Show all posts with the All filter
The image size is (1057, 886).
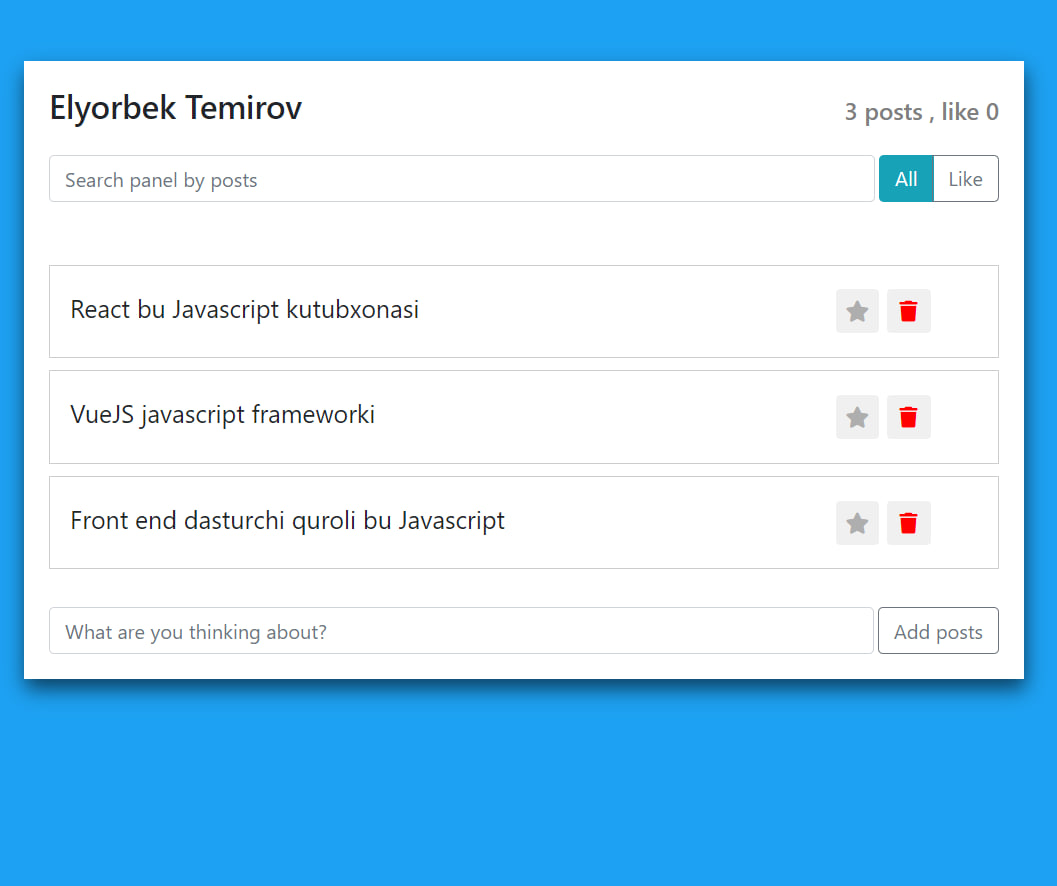click(906, 179)
